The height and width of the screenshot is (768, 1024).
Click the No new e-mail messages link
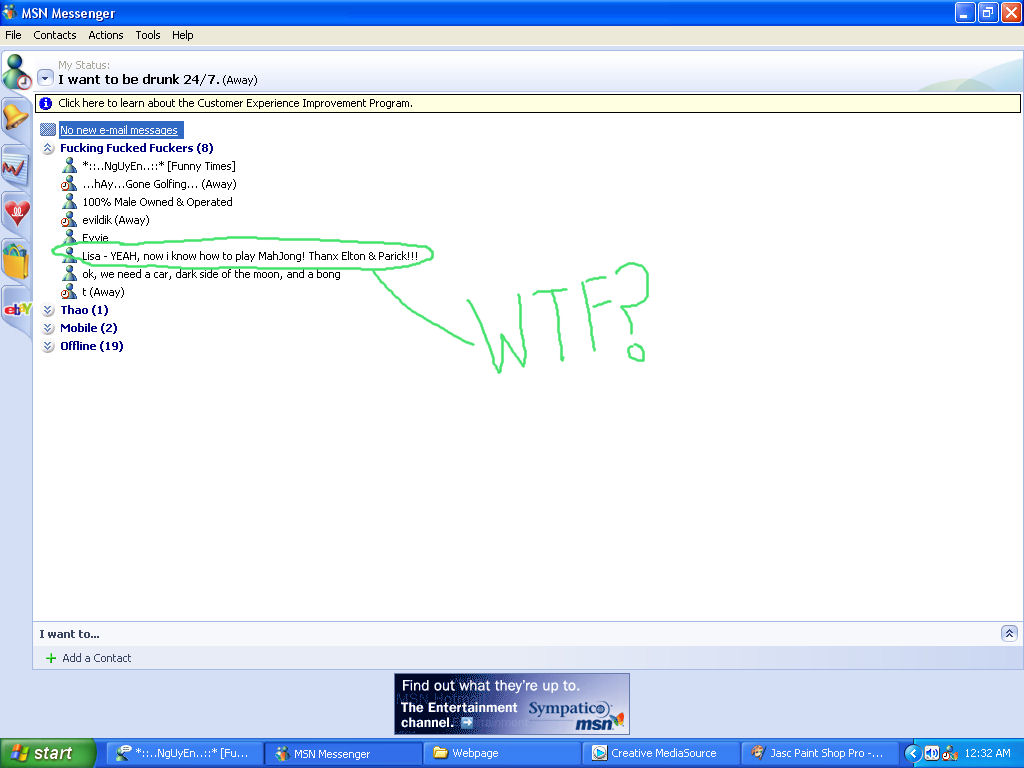(119, 130)
